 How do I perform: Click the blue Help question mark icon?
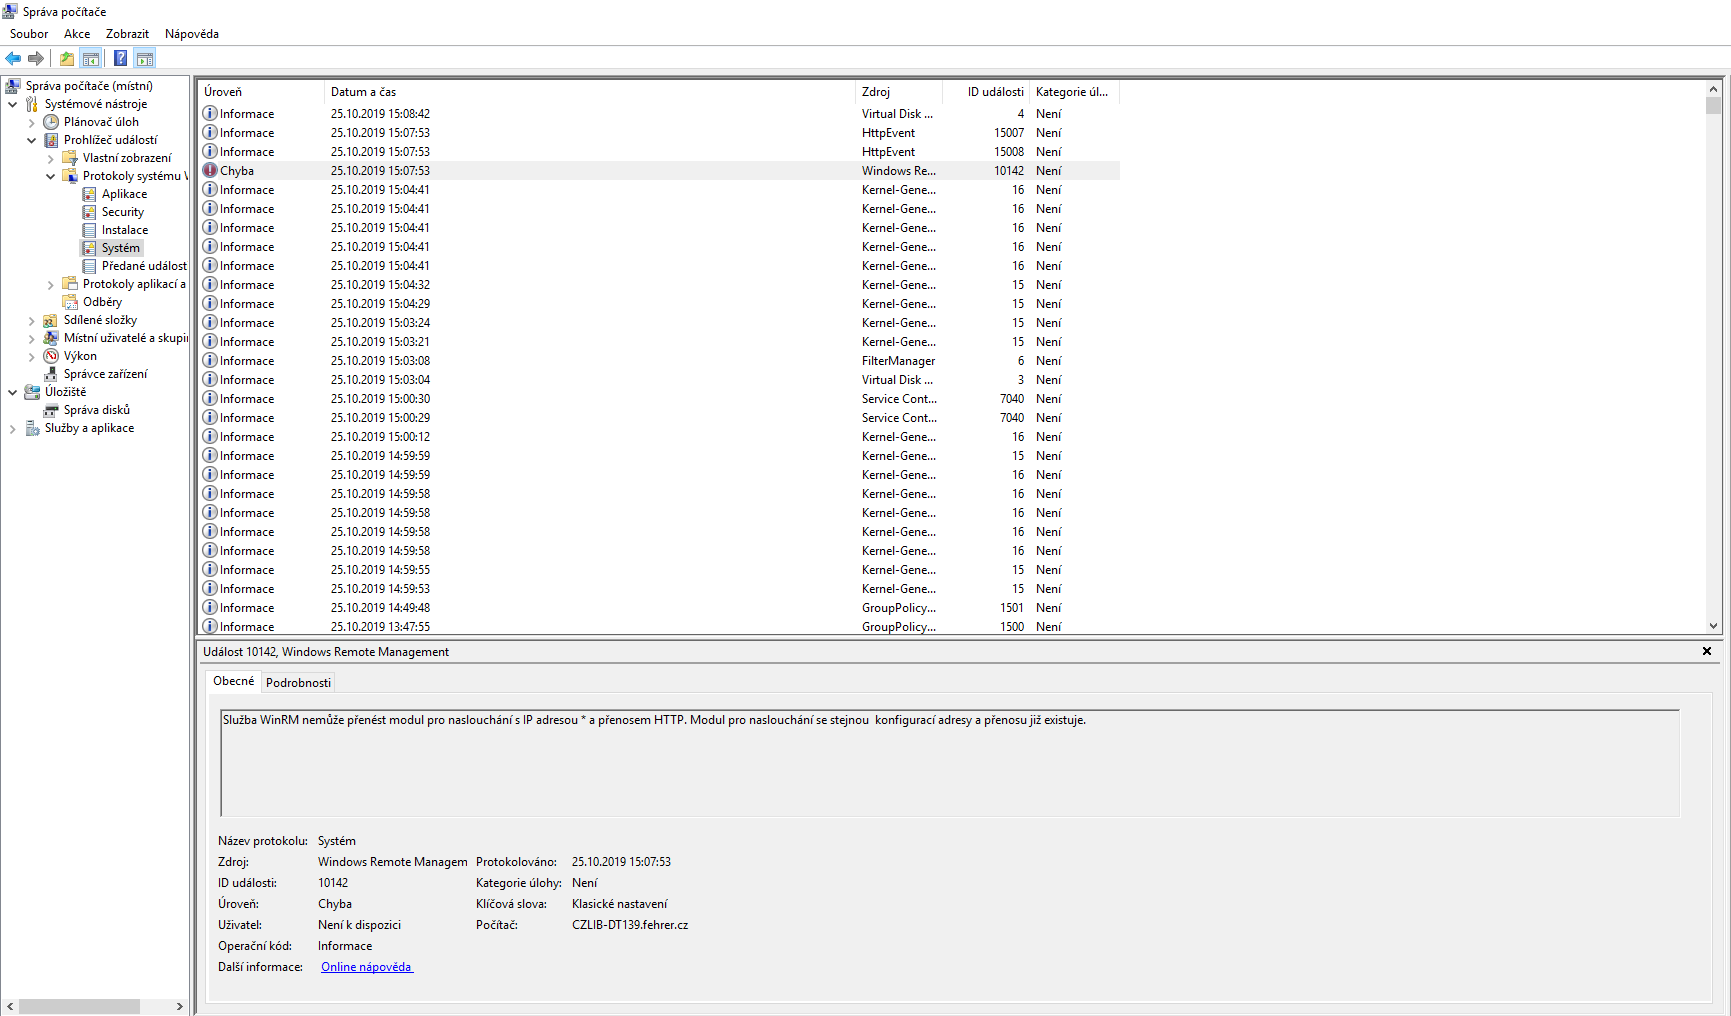120,58
